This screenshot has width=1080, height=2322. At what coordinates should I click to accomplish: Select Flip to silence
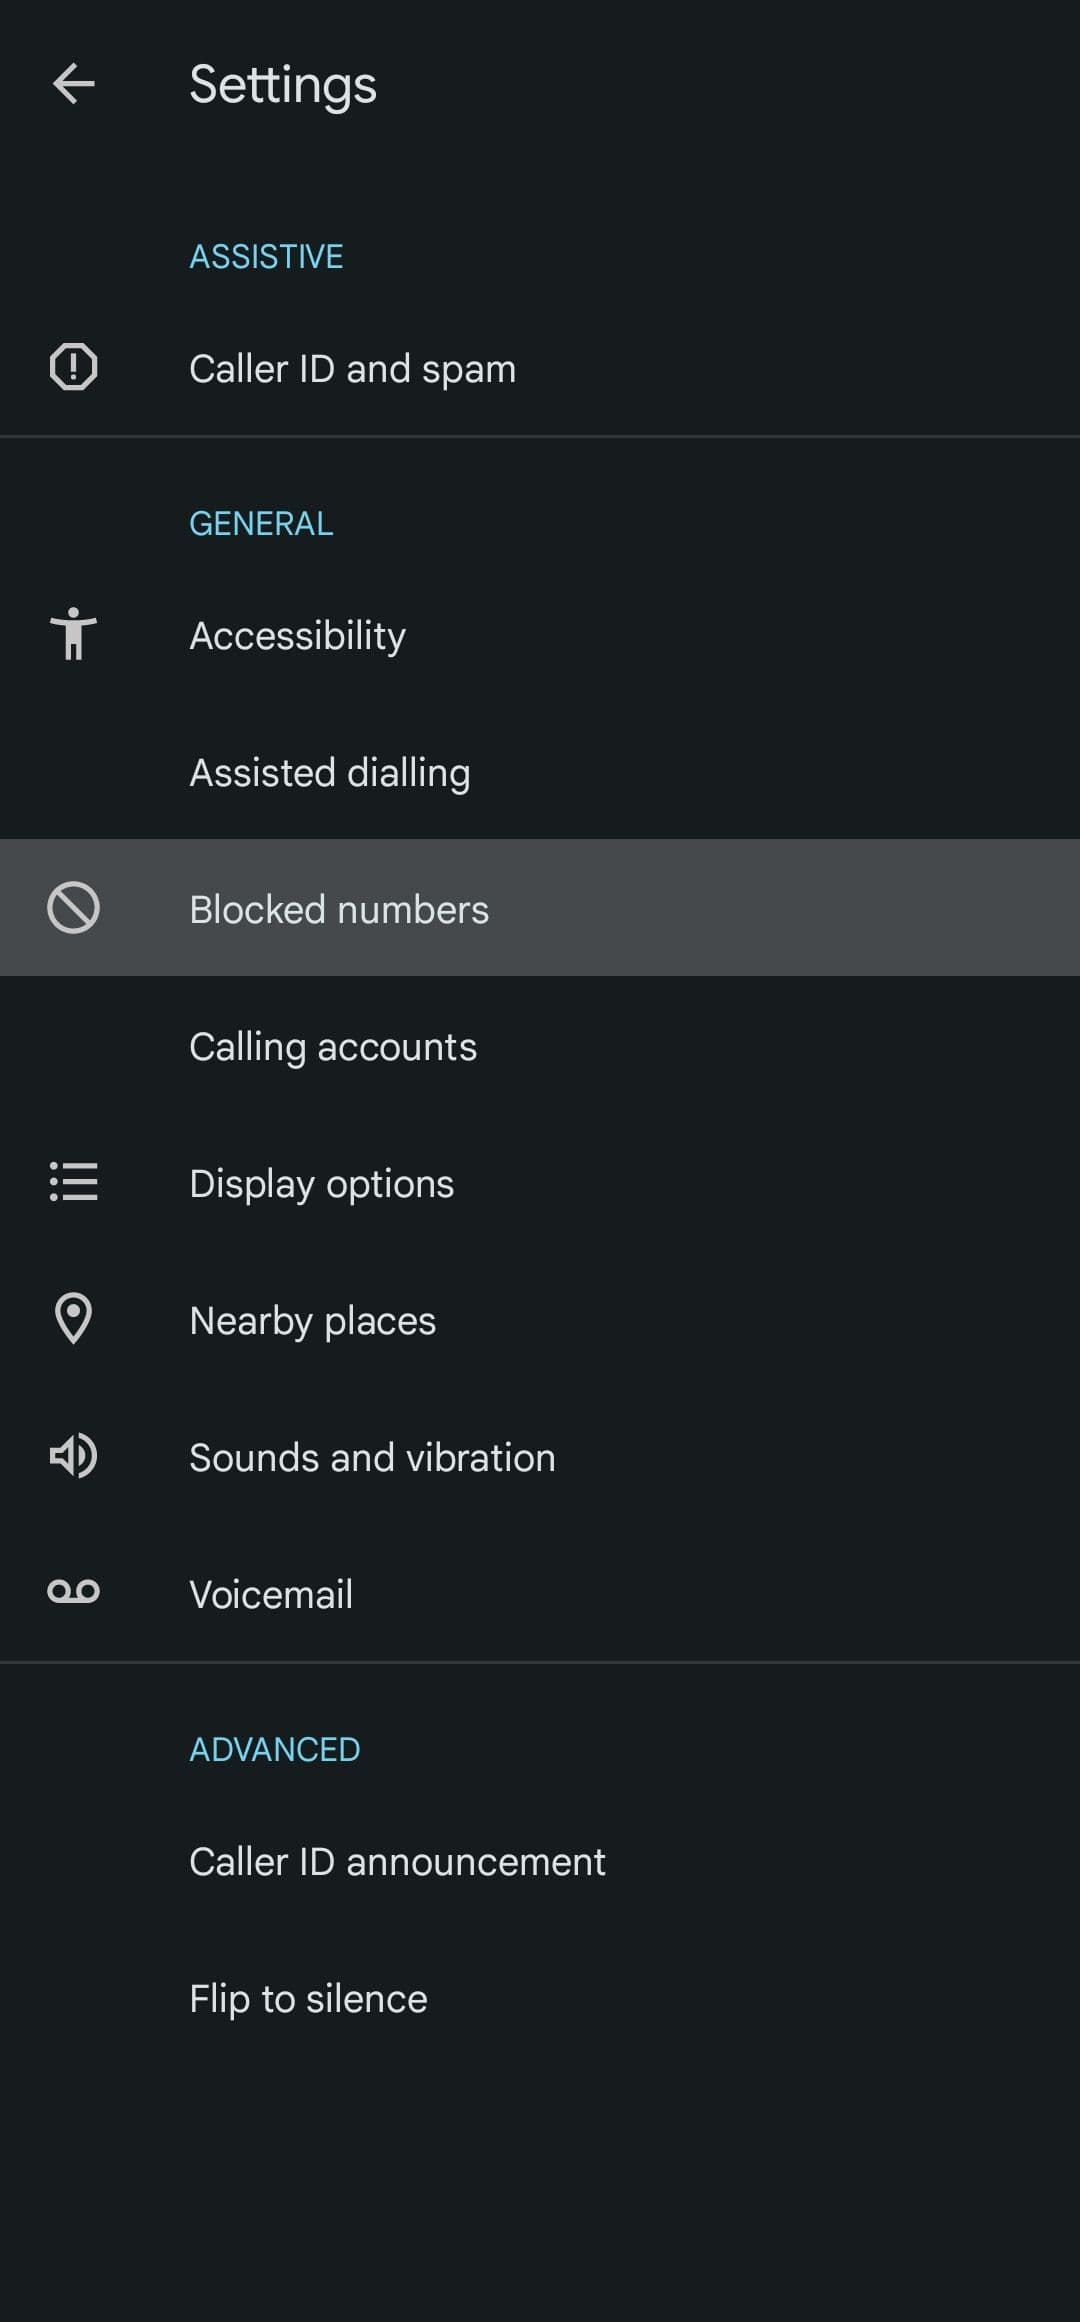pos(308,1999)
